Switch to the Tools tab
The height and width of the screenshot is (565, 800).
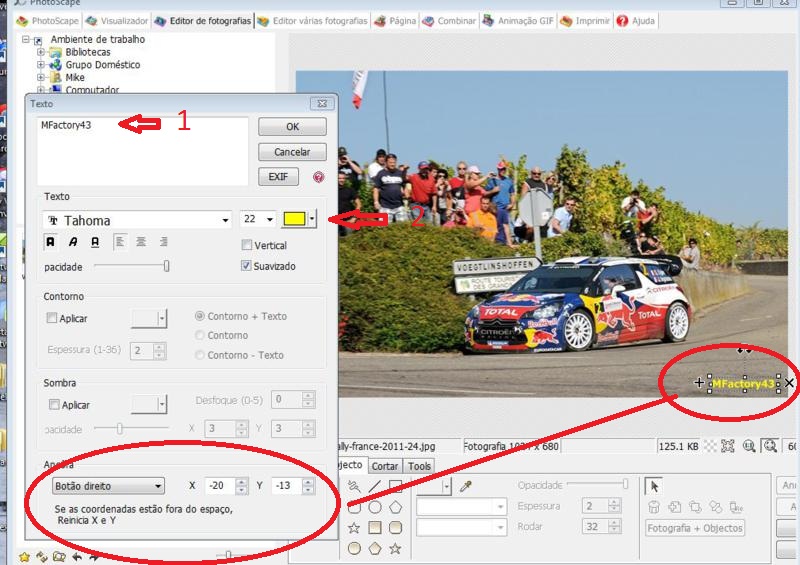coord(419,466)
